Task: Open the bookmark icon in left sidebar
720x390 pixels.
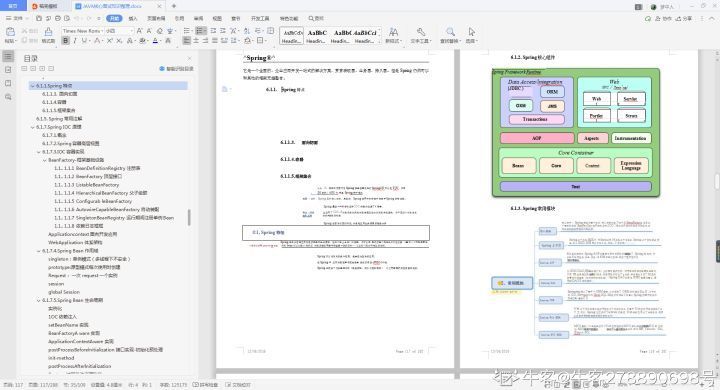Action: (x=8, y=83)
